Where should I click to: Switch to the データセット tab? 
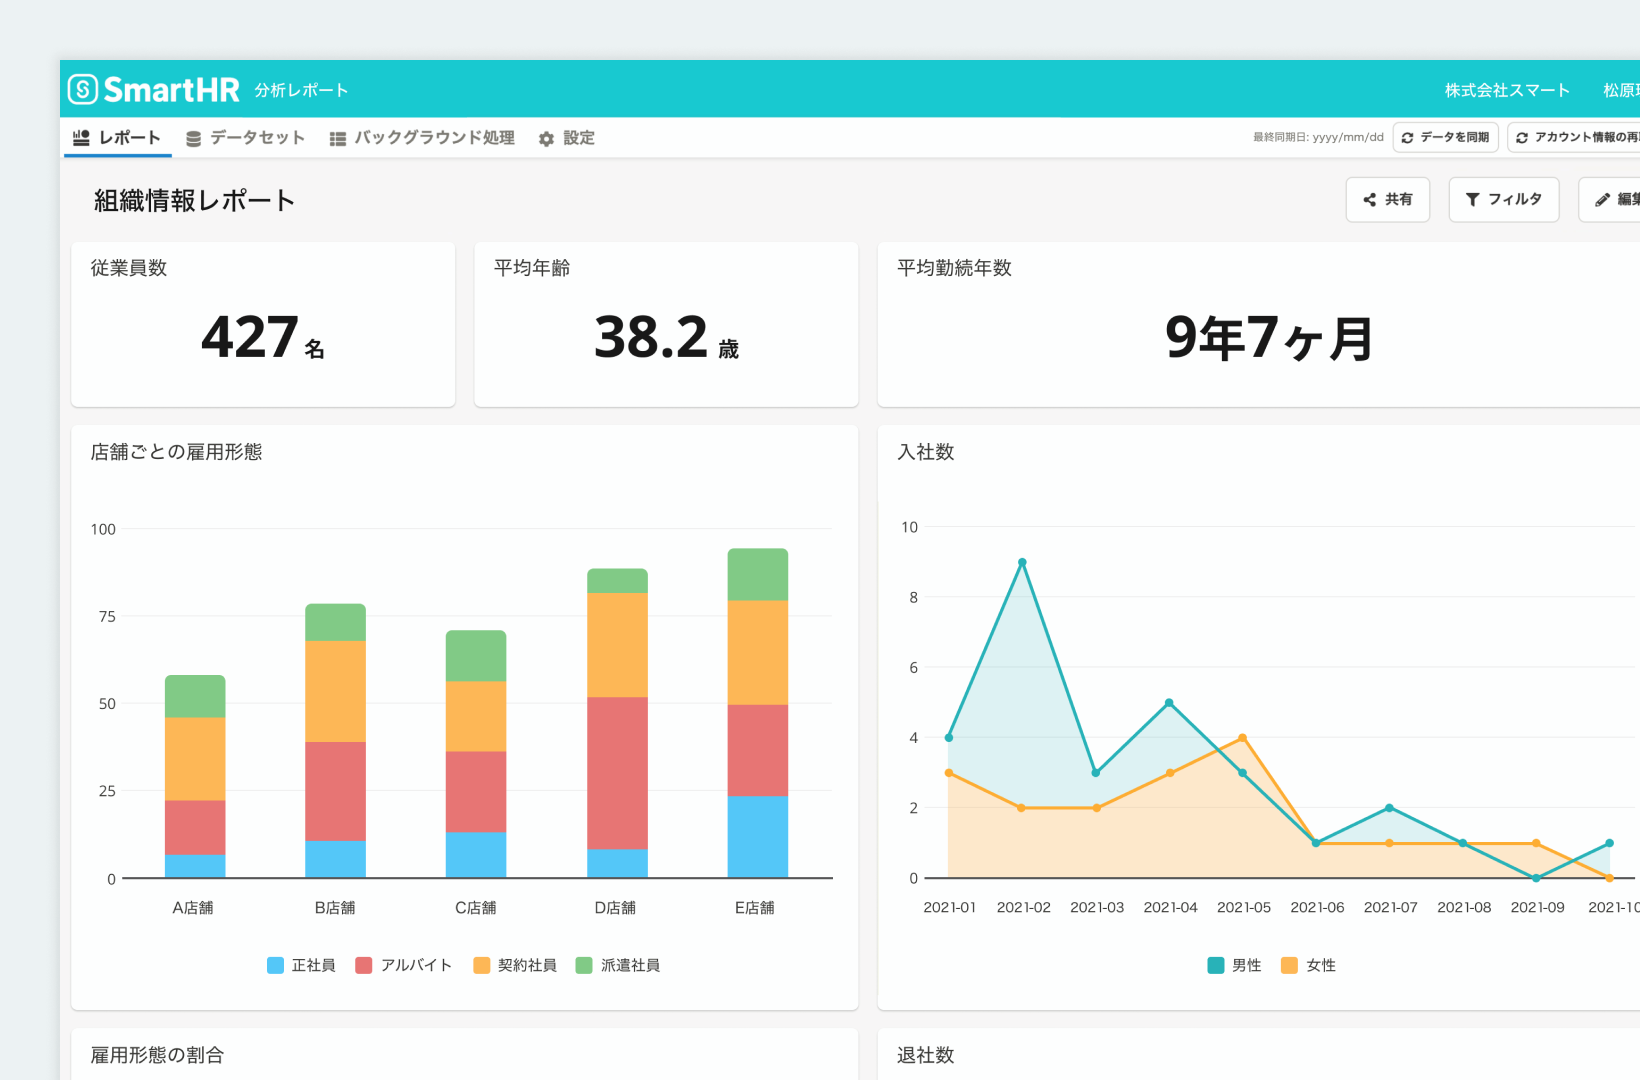(x=246, y=138)
